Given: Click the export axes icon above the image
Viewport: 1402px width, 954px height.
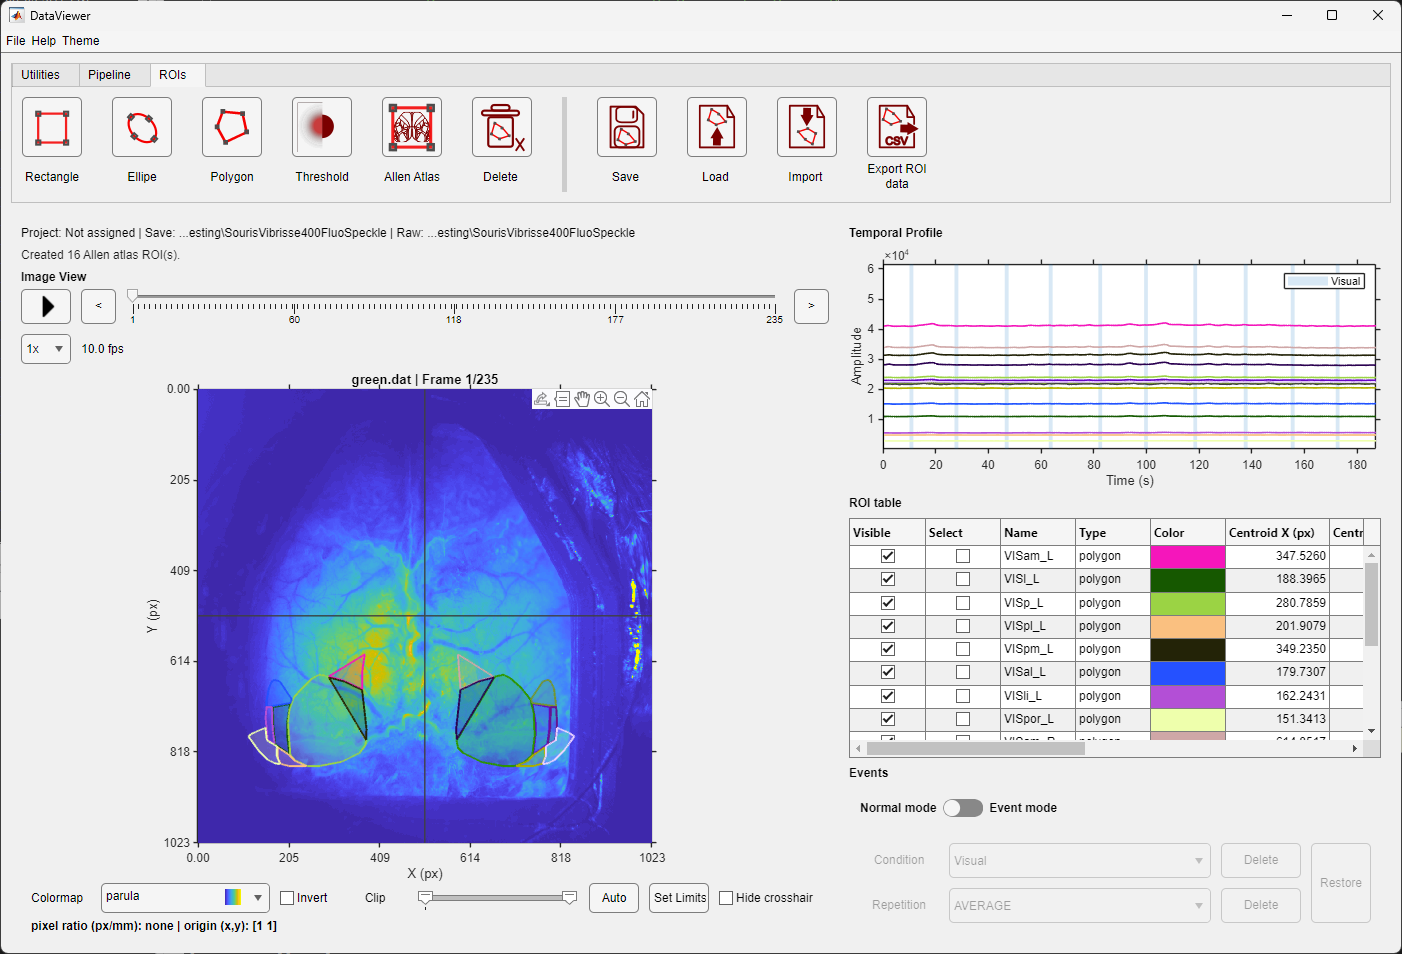Looking at the screenshot, I should point(542,399).
